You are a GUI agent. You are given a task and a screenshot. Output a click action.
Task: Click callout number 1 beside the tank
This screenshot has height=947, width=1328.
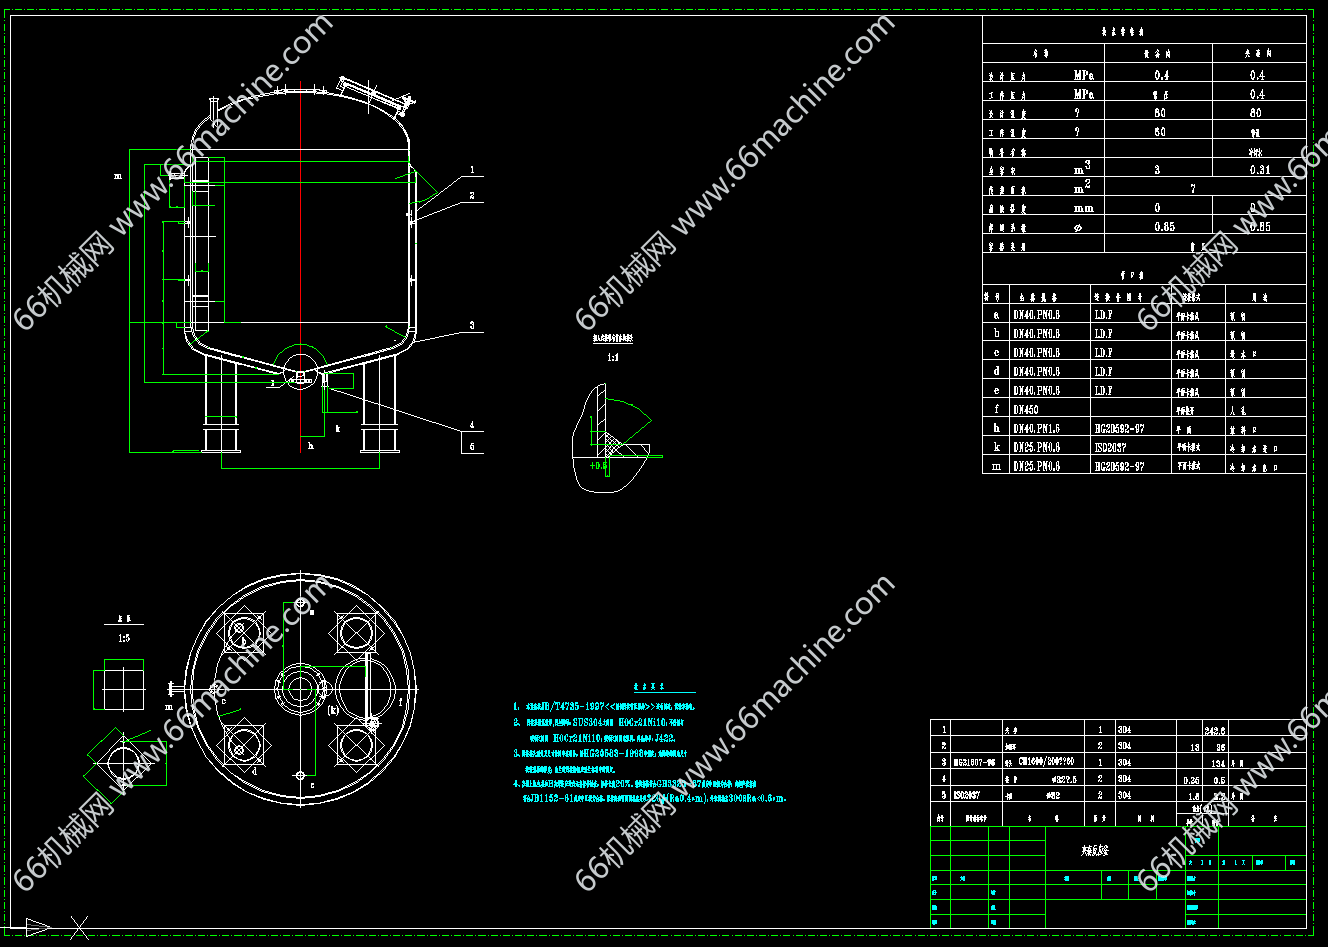(x=472, y=171)
